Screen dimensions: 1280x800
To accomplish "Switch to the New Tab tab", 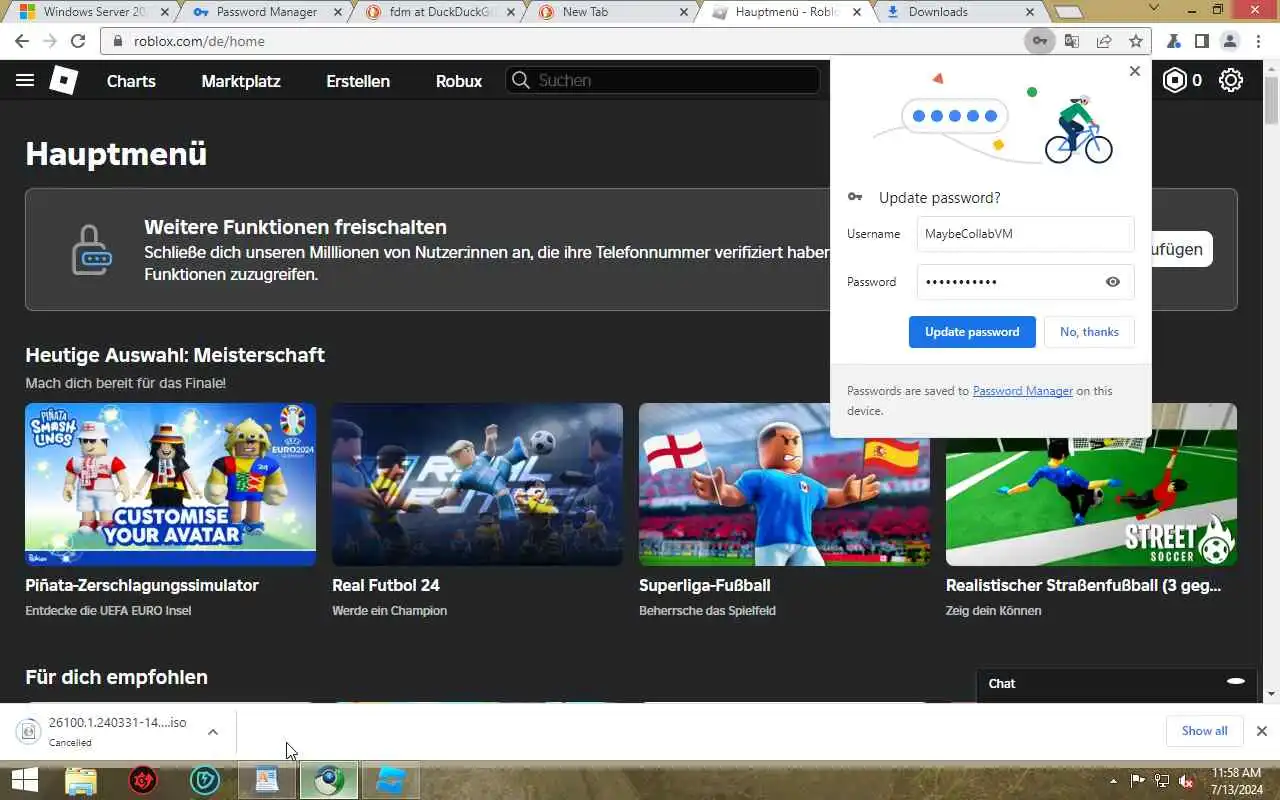I will pyautogui.click(x=614, y=12).
